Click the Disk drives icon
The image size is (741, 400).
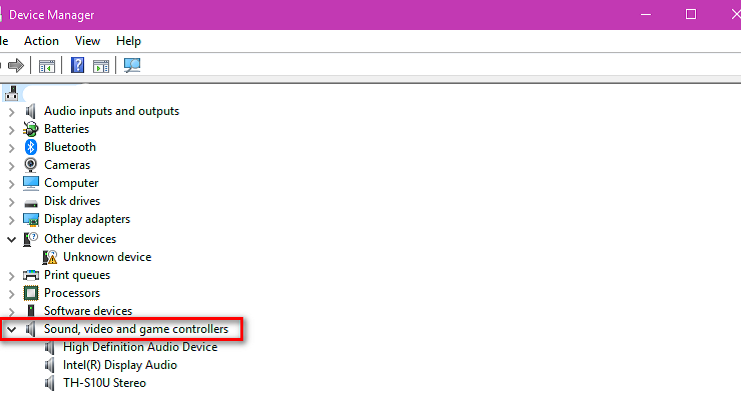(x=31, y=203)
